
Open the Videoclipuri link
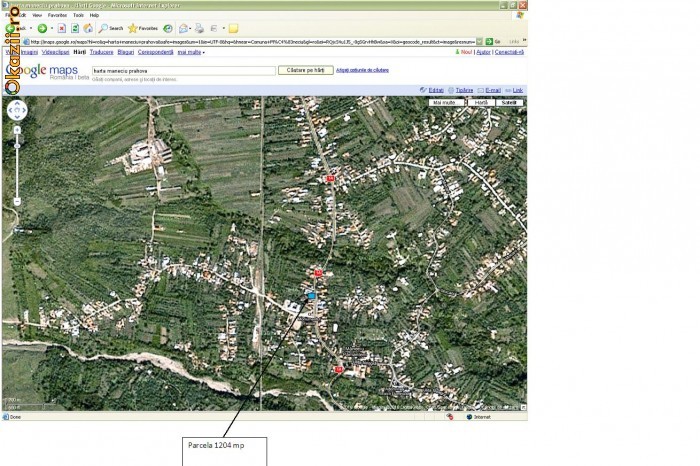click(55, 52)
